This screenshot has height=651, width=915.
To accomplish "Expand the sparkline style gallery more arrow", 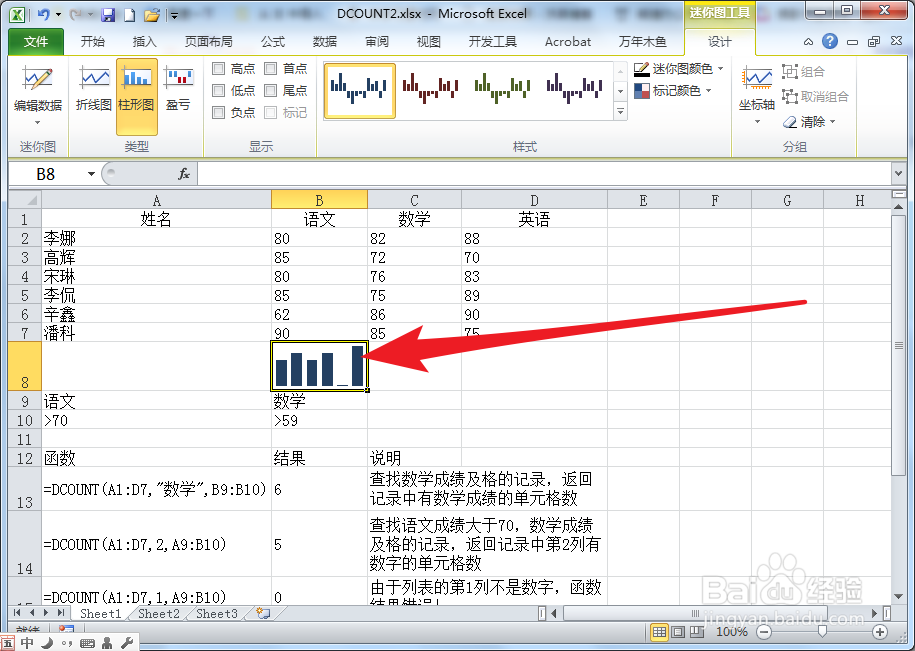I will click(620, 111).
